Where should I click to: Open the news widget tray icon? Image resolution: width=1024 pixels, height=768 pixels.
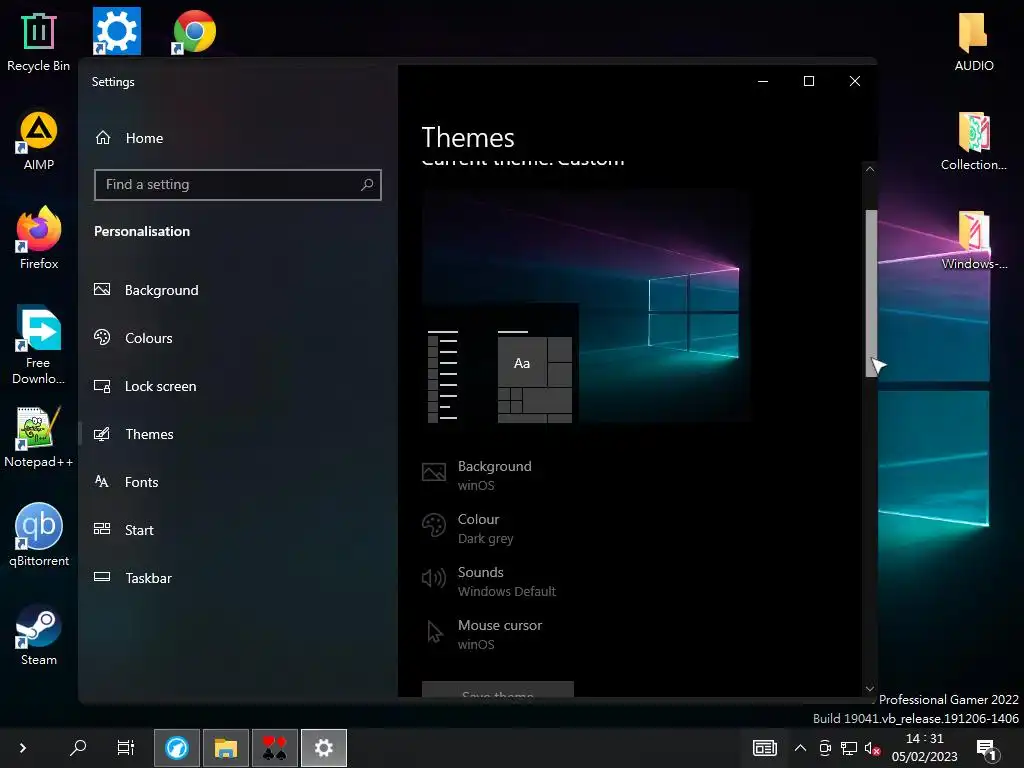click(x=764, y=748)
